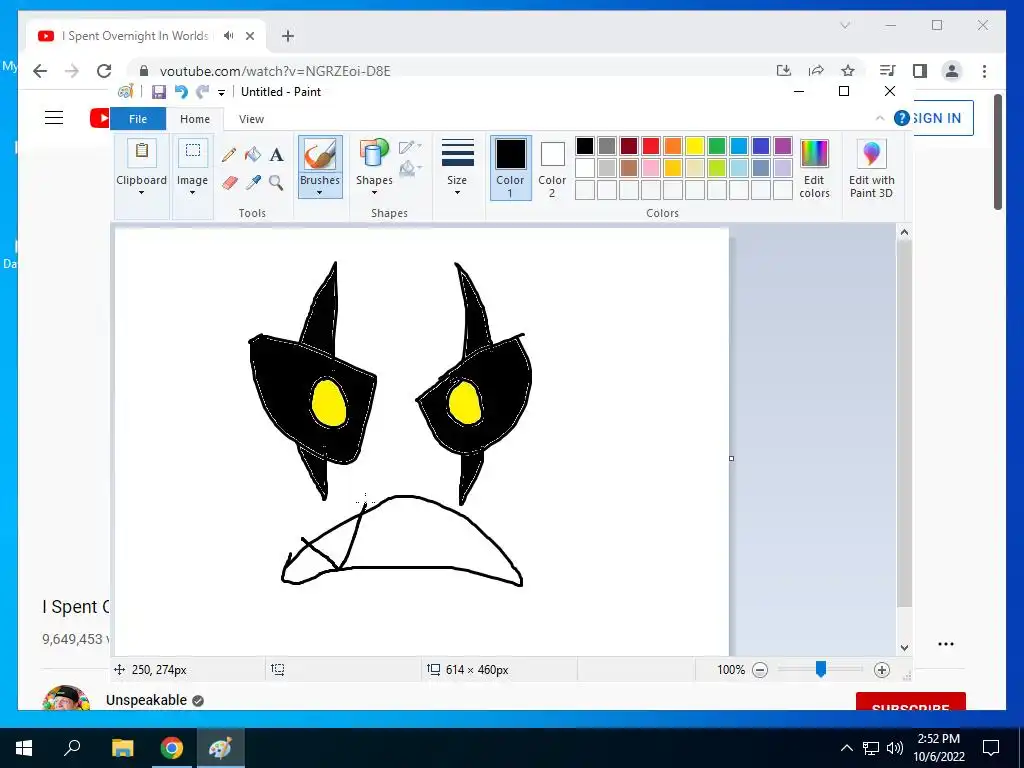Click Edit with Paint 3D icon
Screen dimensions: 1024x768
[x=872, y=154]
